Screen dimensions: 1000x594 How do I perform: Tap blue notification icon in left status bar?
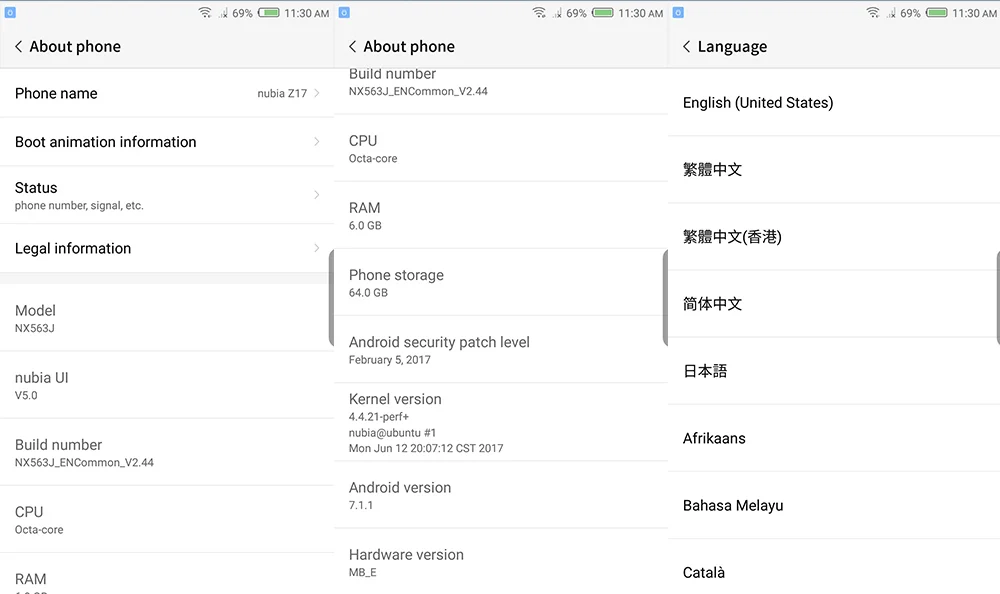point(10,13)
